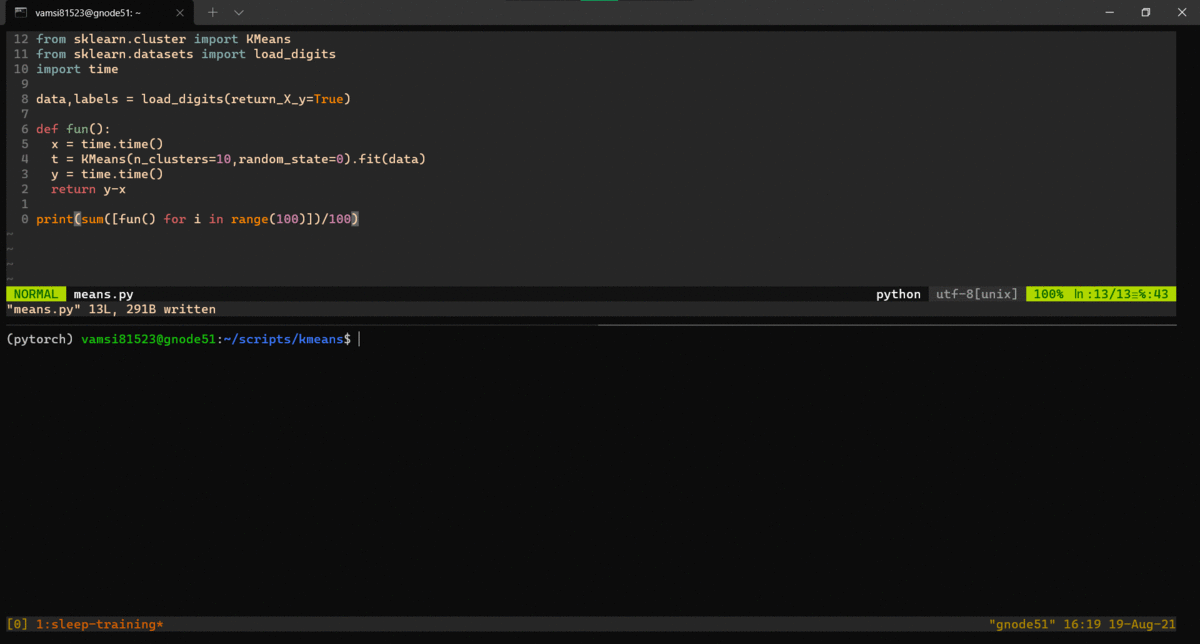Click line number 12 in the gutter

[21, 39]
